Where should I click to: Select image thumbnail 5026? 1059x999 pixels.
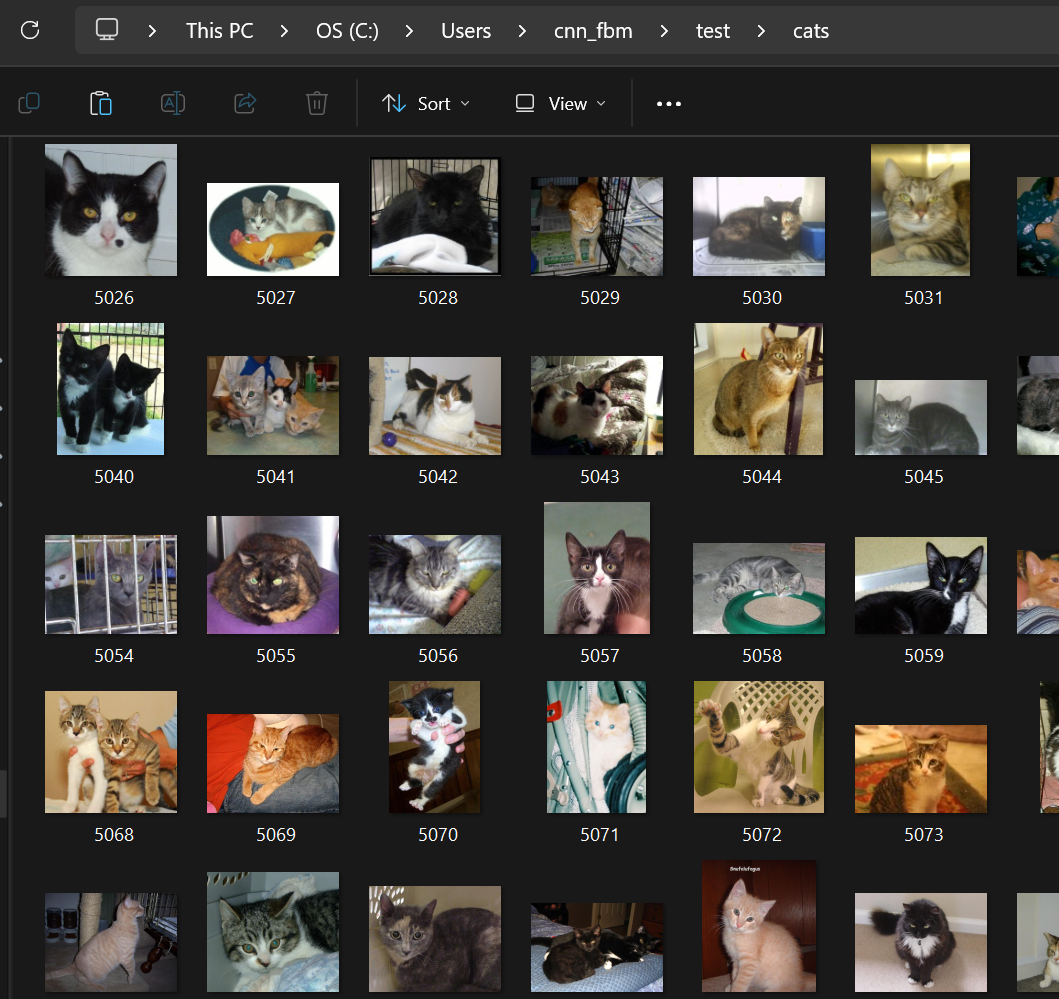(x=111, y=209)
